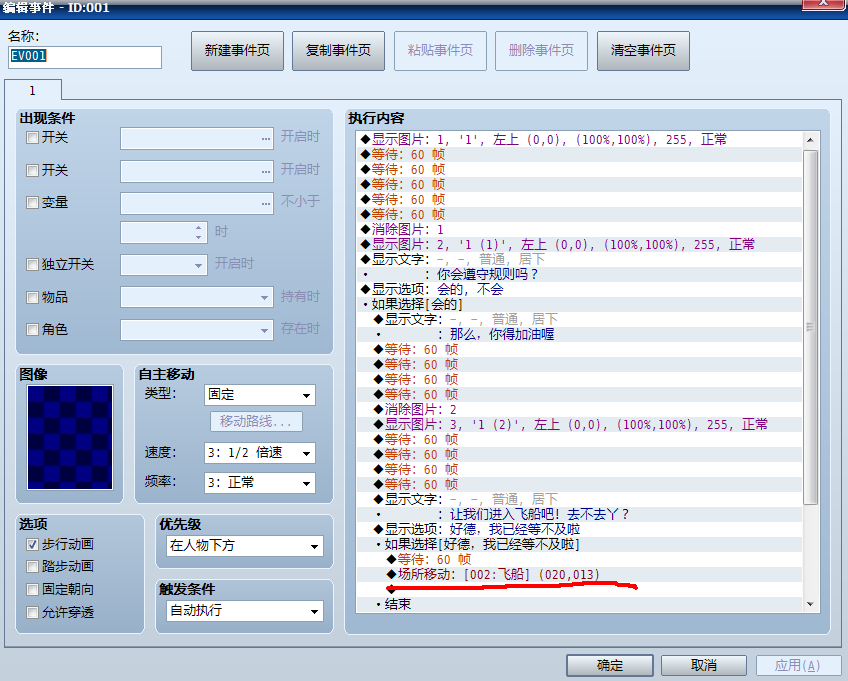This screenshot has width=848, height=681.
Task: Cancel with the 取消 button
Action: click(x=704, y=665)
